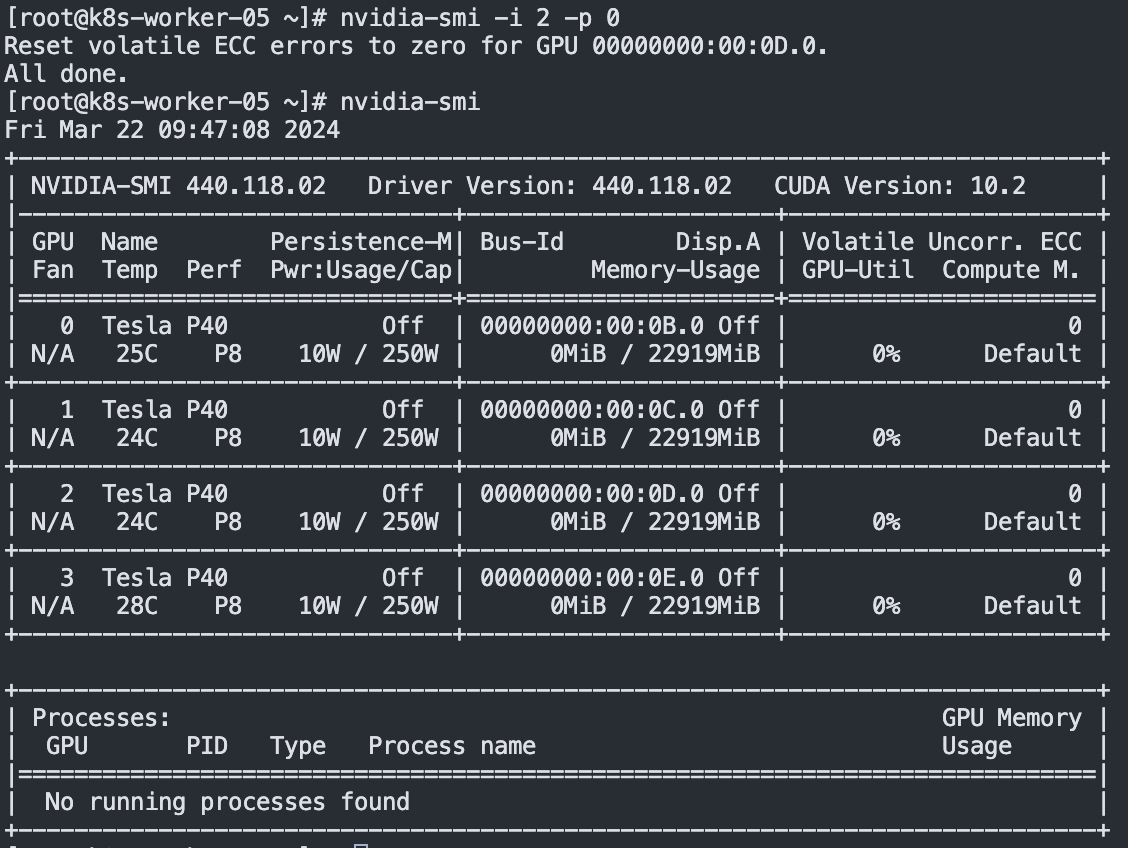The image size is (1128, 848).
Task: Click 'Tesla P40' name in GPU 0 row
Action: [165, 327]
